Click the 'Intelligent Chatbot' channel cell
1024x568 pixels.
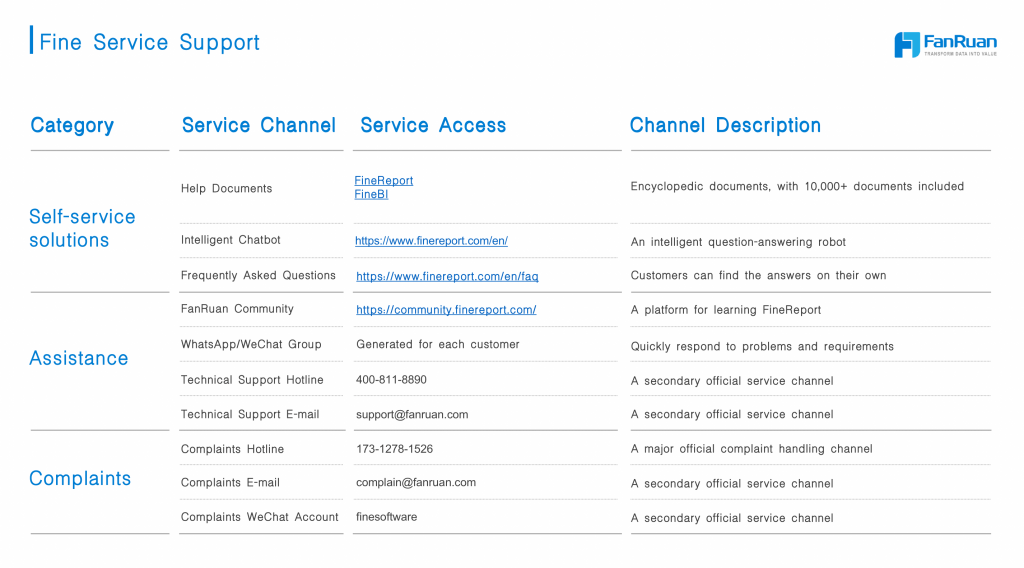pyautogui.click(x=231, y=240)
